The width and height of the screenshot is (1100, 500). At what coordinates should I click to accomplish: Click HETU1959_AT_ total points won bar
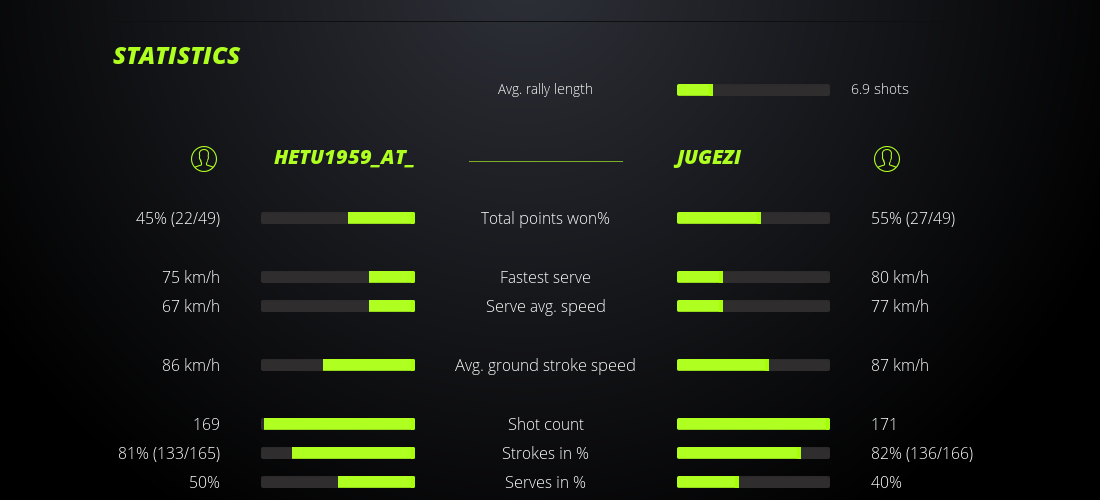point(338,218)
